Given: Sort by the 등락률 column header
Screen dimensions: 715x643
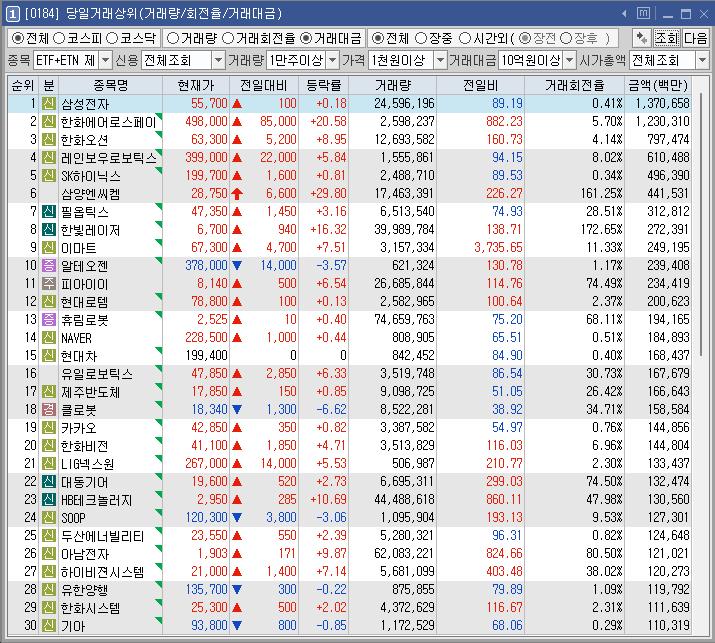Looking at the screenshot, I should [x=323, y=85].
